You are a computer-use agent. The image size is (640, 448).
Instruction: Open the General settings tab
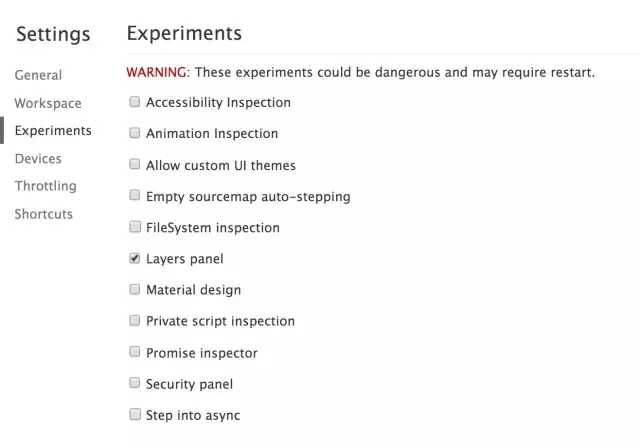(x=38, y=75)
